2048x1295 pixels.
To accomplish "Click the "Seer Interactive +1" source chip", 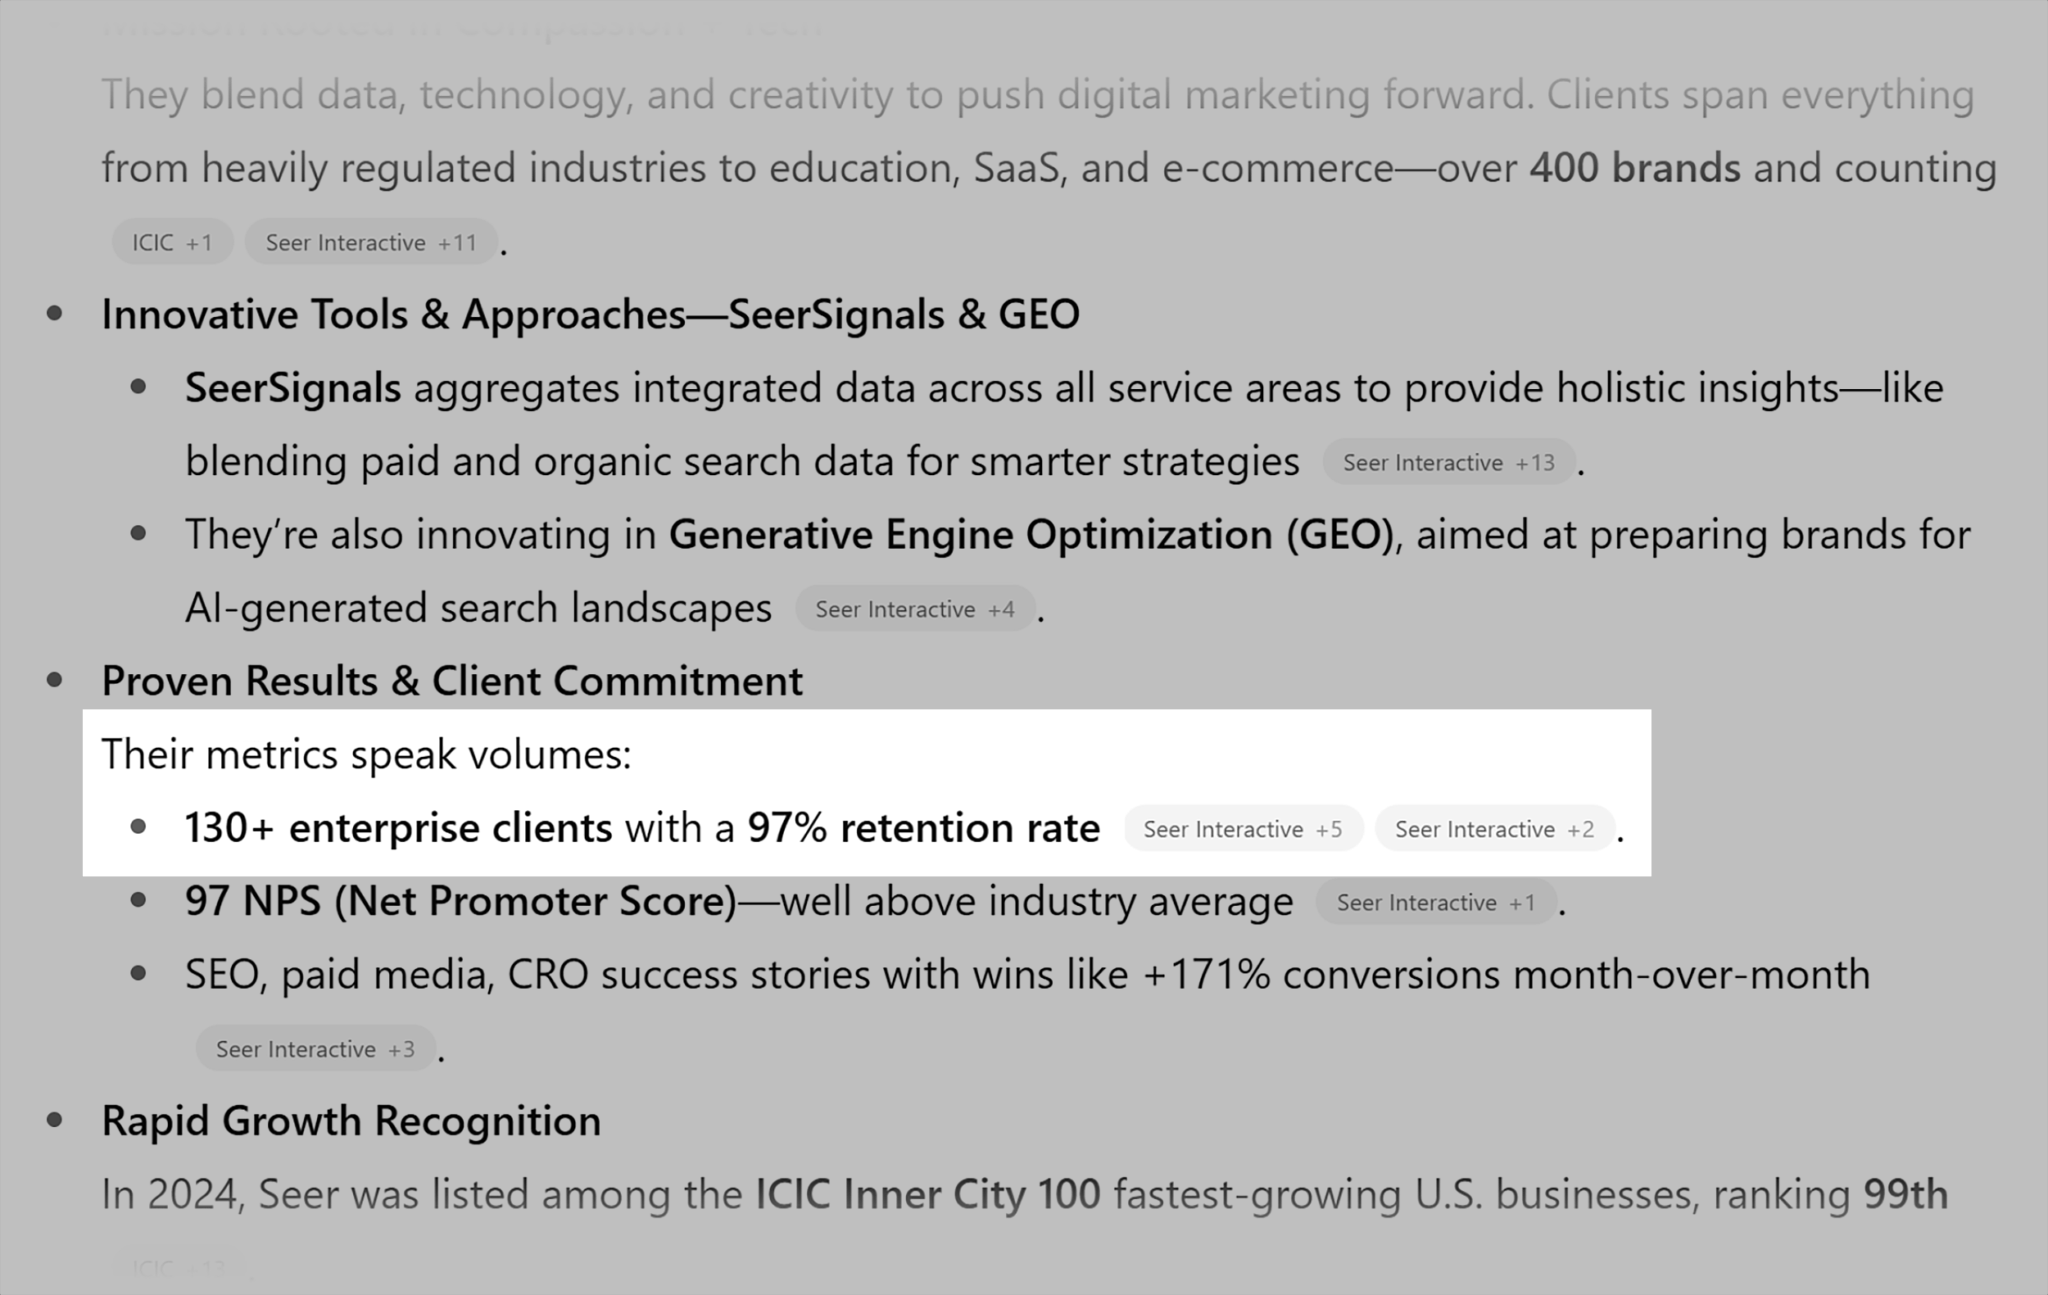I will pyautogui.click(x=1435, y=903).
